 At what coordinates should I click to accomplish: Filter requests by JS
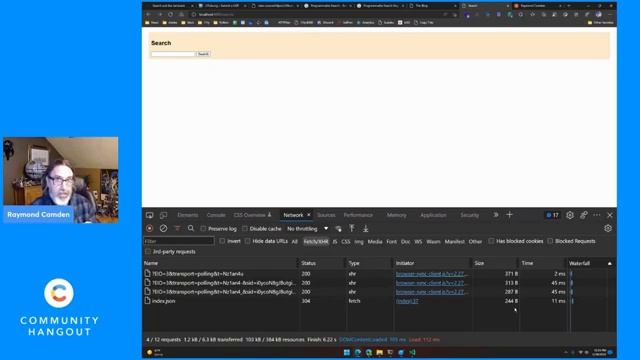pos(335,242)
